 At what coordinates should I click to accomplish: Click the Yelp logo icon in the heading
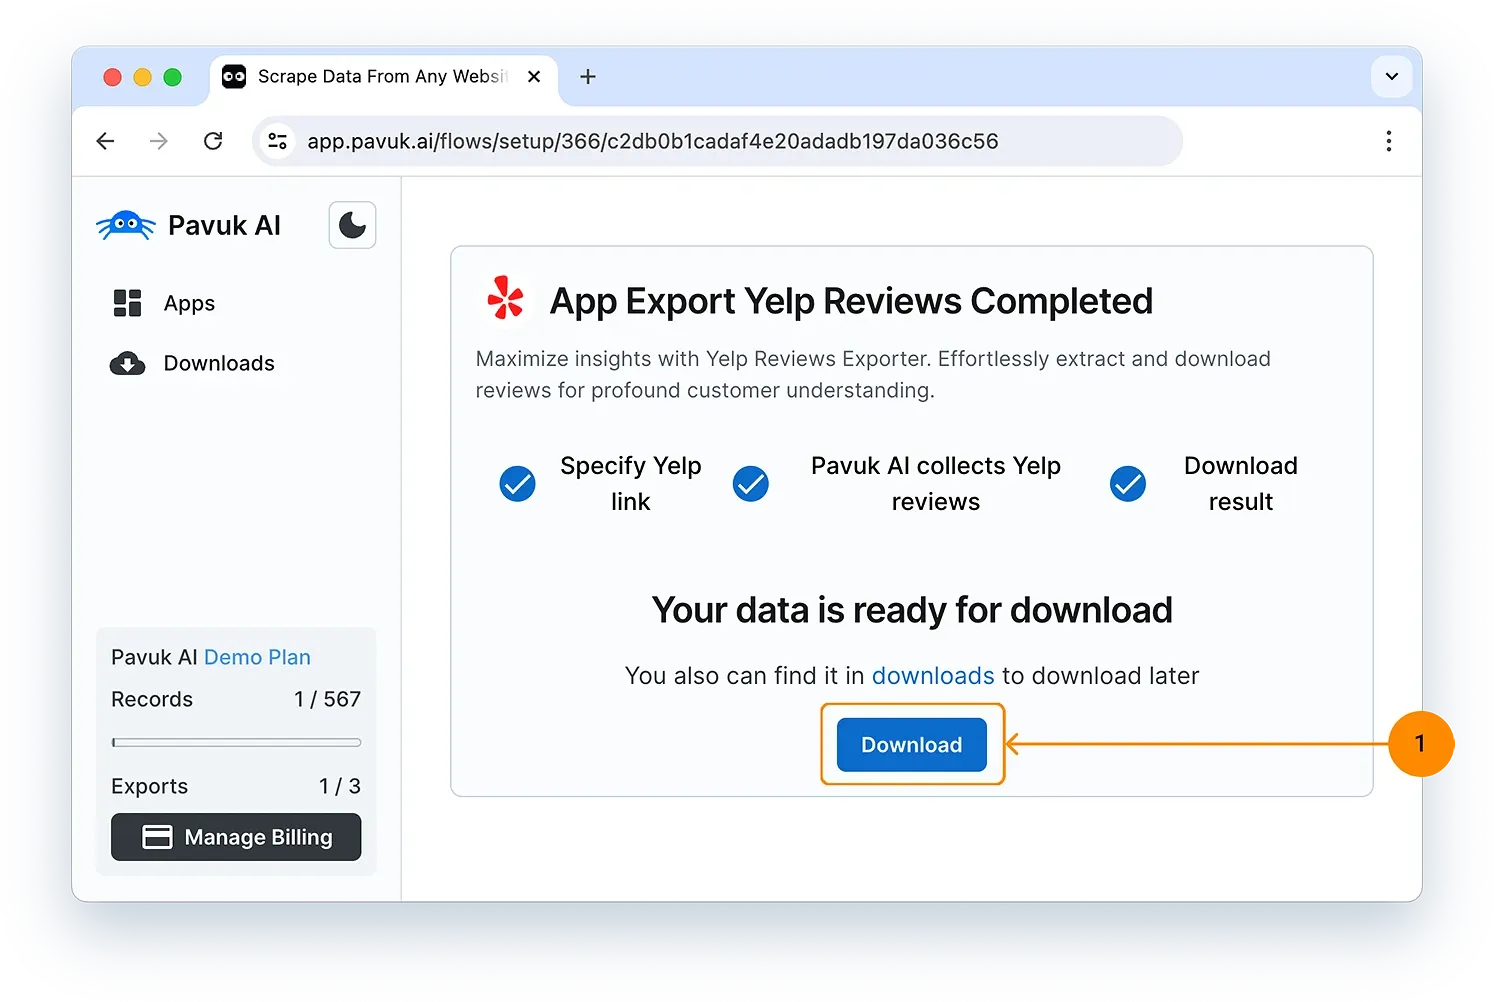505,299
